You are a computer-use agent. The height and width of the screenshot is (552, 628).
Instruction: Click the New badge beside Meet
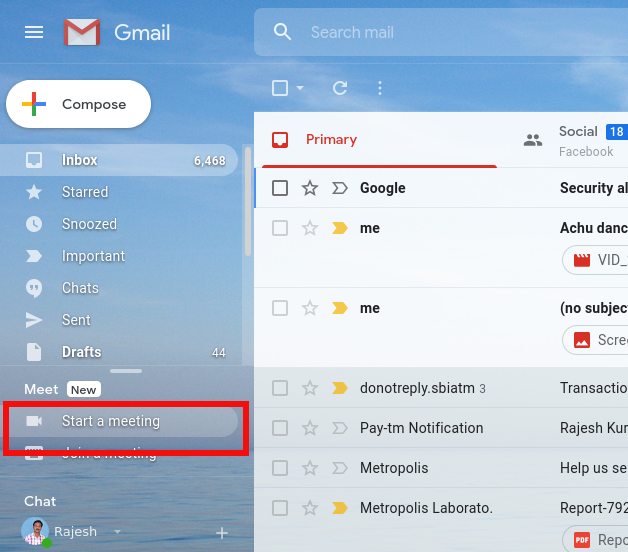coord(84,389)
